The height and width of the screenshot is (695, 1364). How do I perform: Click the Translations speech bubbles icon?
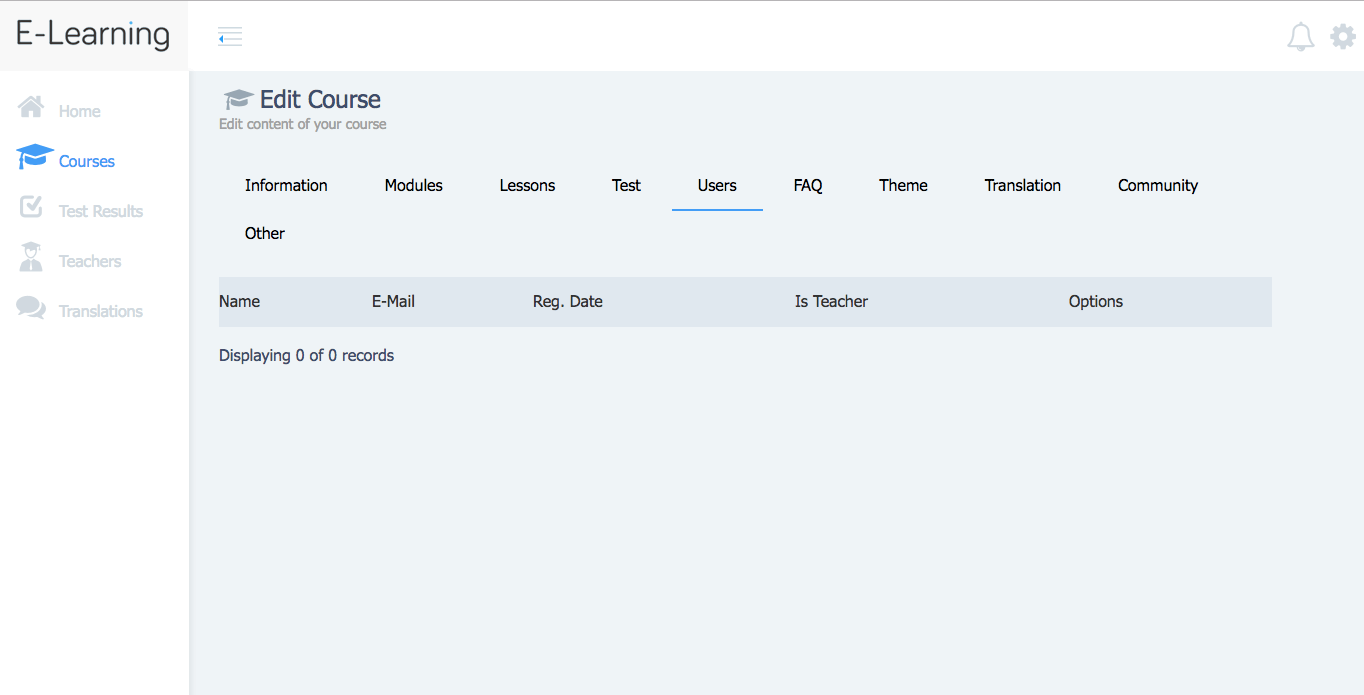tap(31, 308)
